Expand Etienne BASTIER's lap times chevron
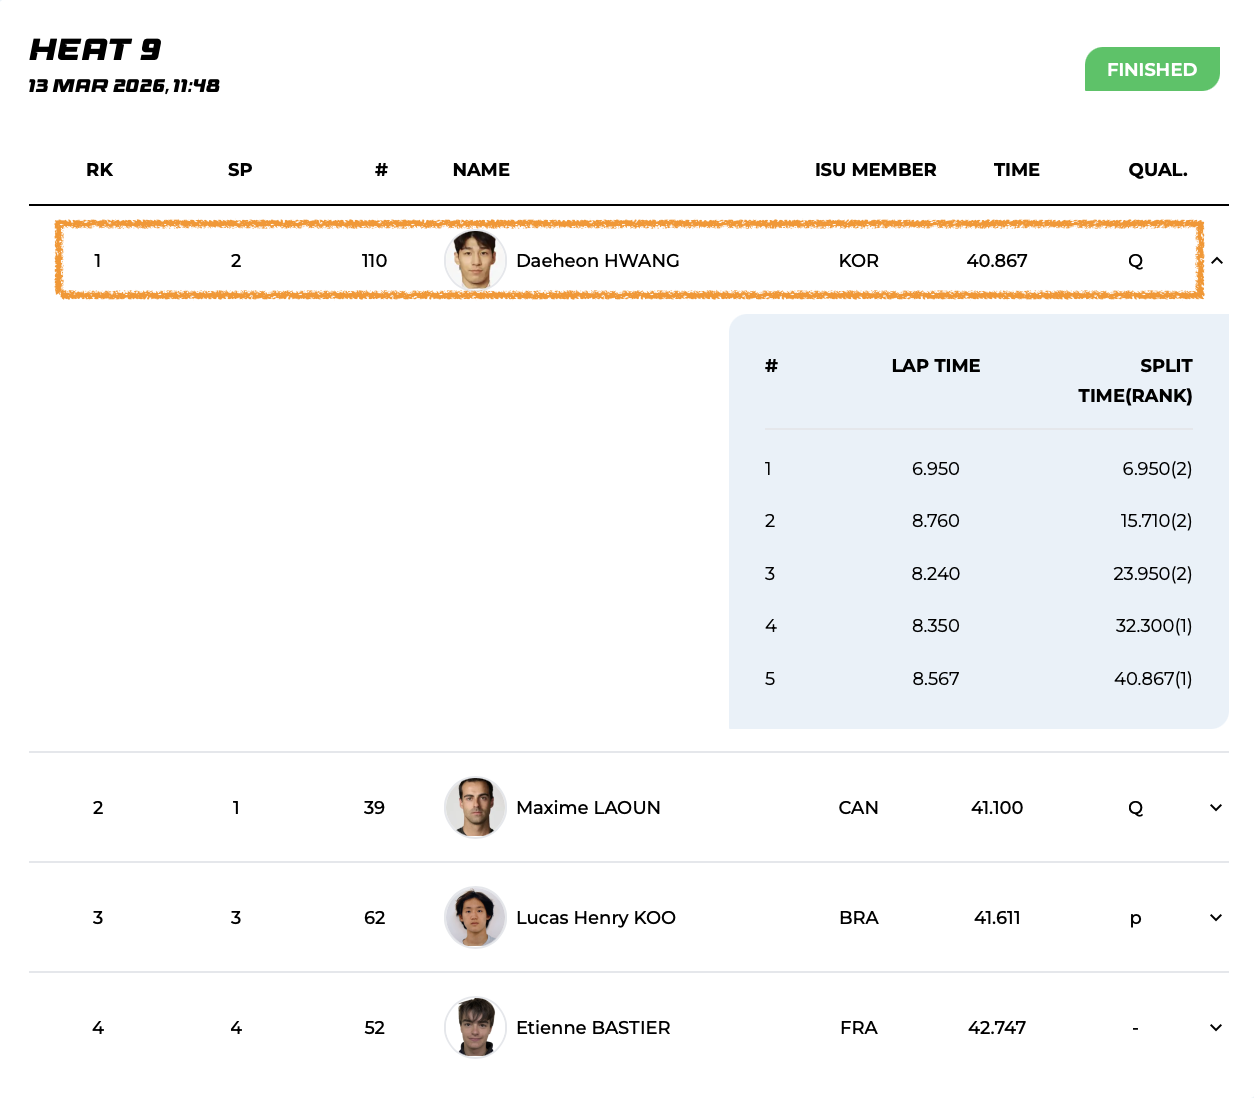Image resolution: width=1254 pixels, height=1098 pixels. point(1216,1028)
